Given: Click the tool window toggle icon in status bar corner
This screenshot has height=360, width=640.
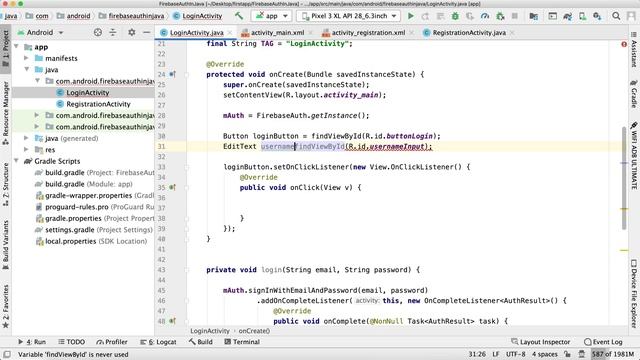Looking at the screenshot, I should click(7, 354).
